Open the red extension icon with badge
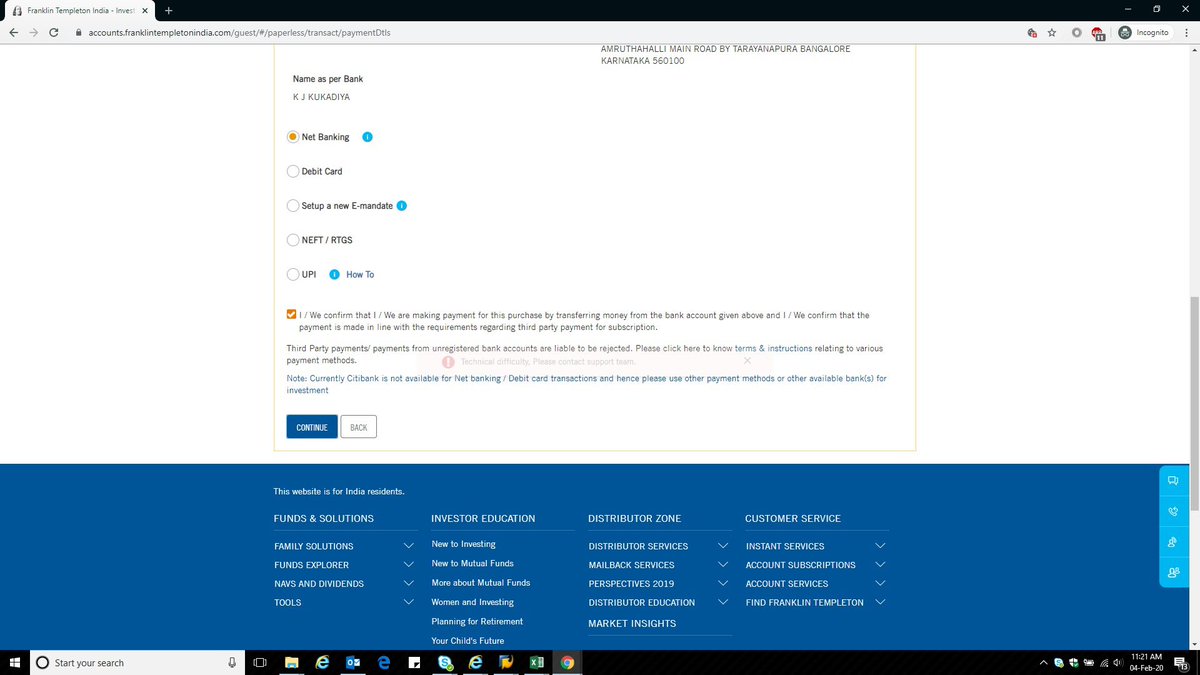 [x=1098, y=33]
